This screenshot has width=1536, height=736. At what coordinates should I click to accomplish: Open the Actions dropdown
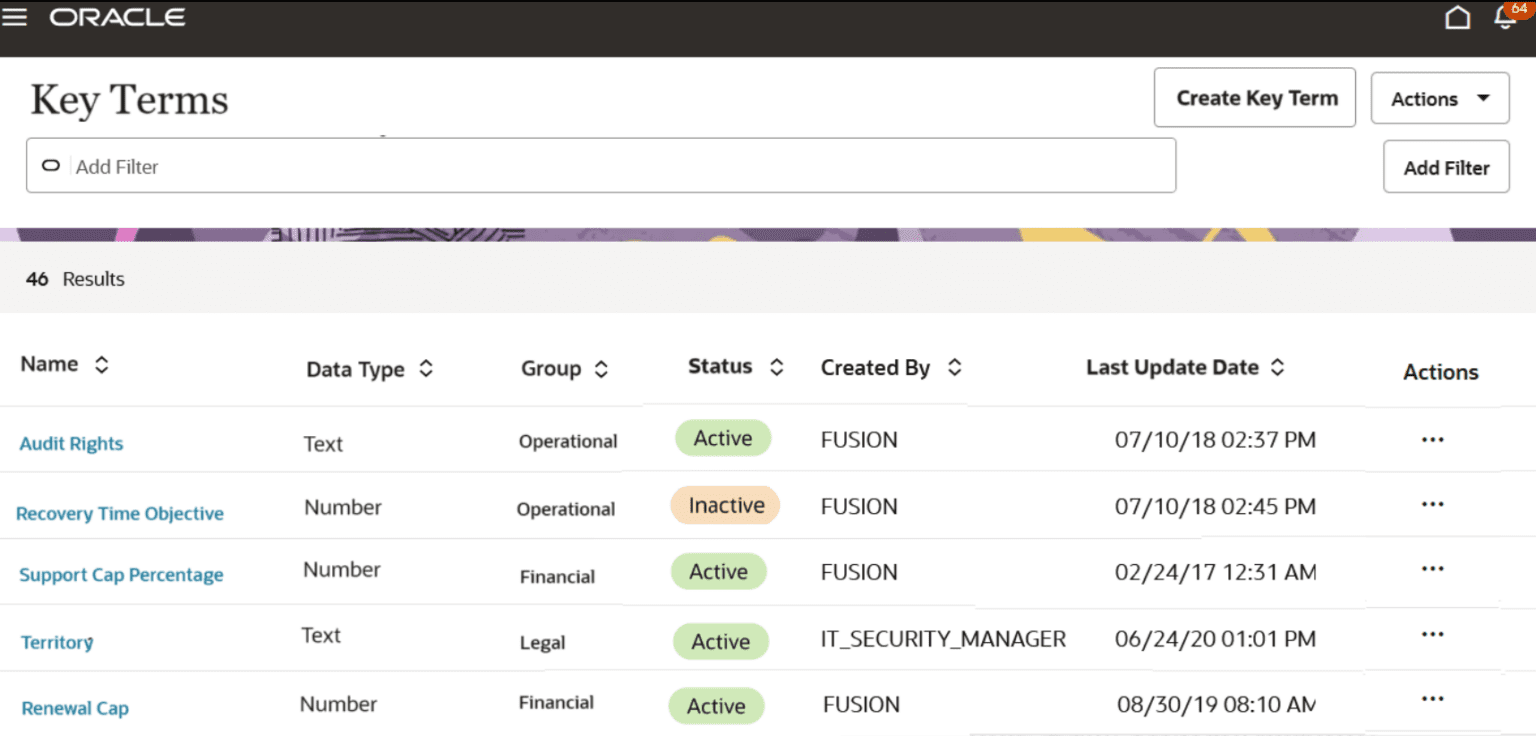point(1439,97)
